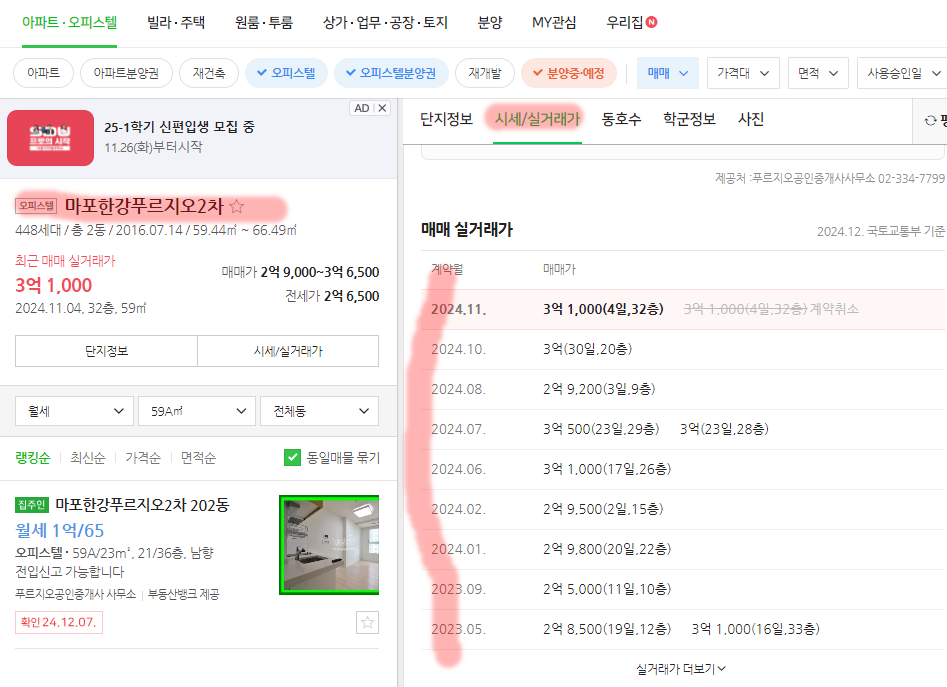Open the 우리집 top tab
The image size is (947, 687).
tap(624, 22)
